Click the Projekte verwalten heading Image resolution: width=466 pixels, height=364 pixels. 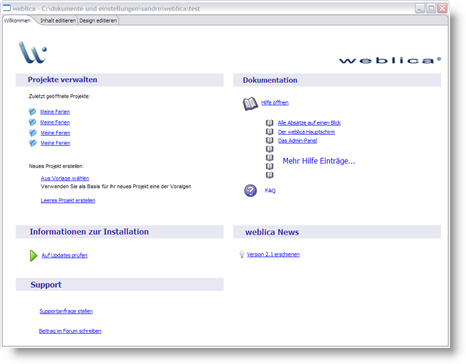[63, 80]
